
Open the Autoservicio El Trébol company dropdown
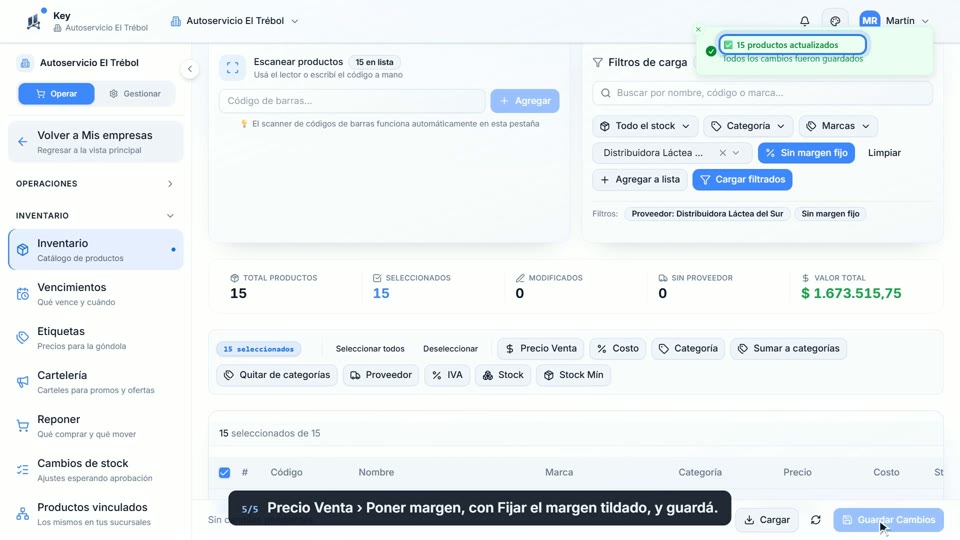click(x=234, y=21)
